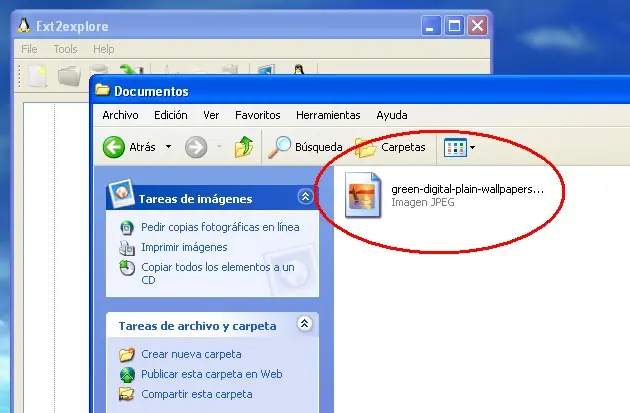Select the green-digital-plain-wallpapers JPEG thumbnail
Viewport: 630px width, 413px height.
363,195
